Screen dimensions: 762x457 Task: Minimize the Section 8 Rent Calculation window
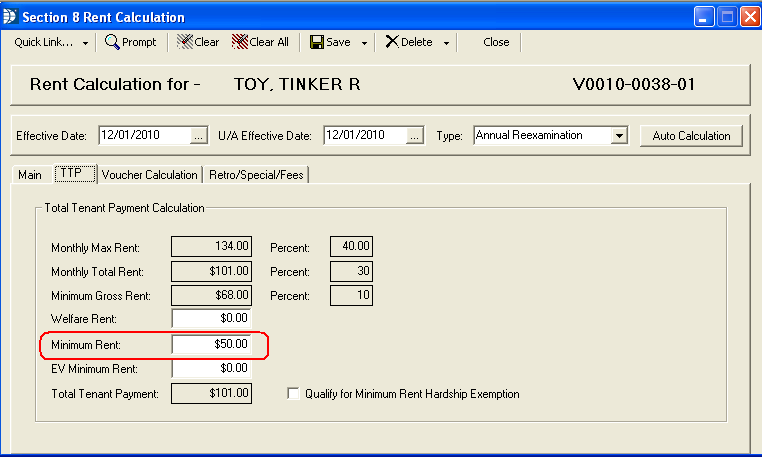pyautogui.click(x=704, y=17)
